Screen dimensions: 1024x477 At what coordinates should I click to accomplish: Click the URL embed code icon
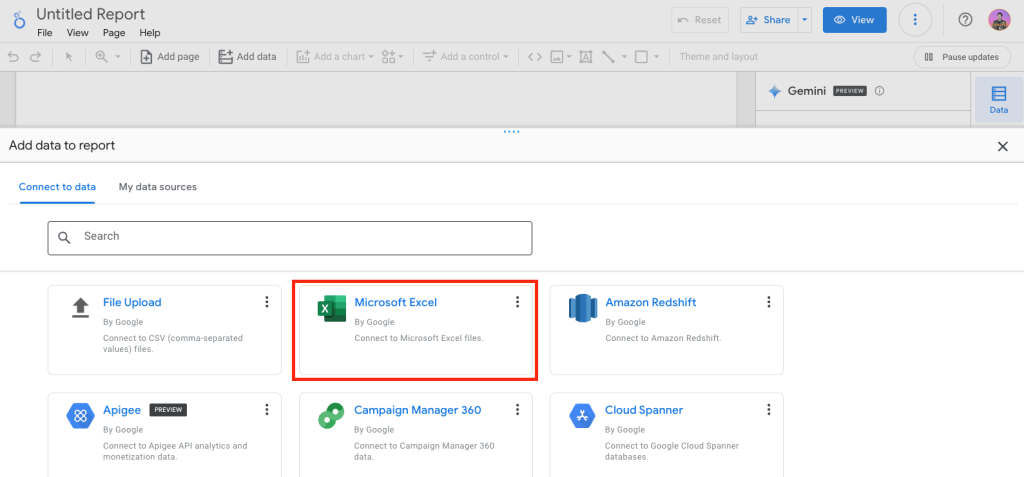(535, 57)
